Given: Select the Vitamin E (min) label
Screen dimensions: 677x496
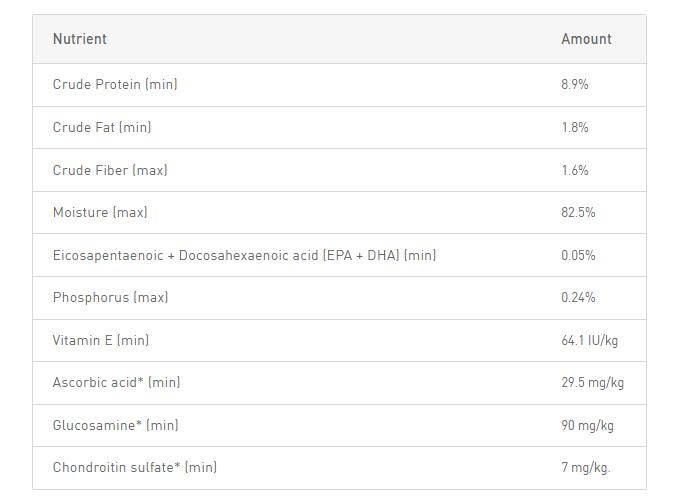Looking at the screenshot, I should tap(101, 340).
